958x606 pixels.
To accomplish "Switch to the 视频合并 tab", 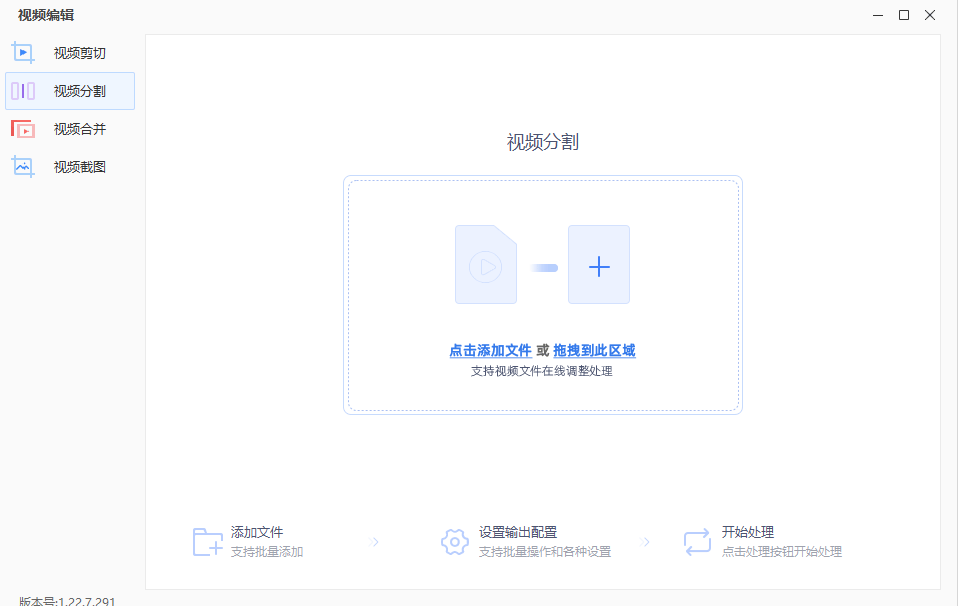I will point(67,128).
